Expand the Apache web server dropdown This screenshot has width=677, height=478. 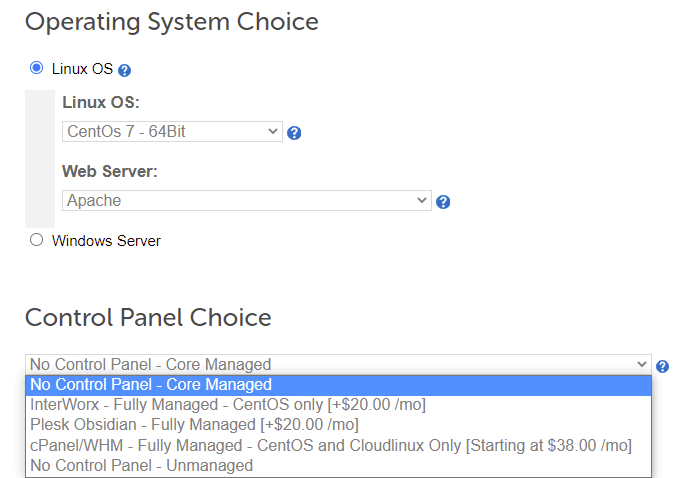tap(246, 201)
